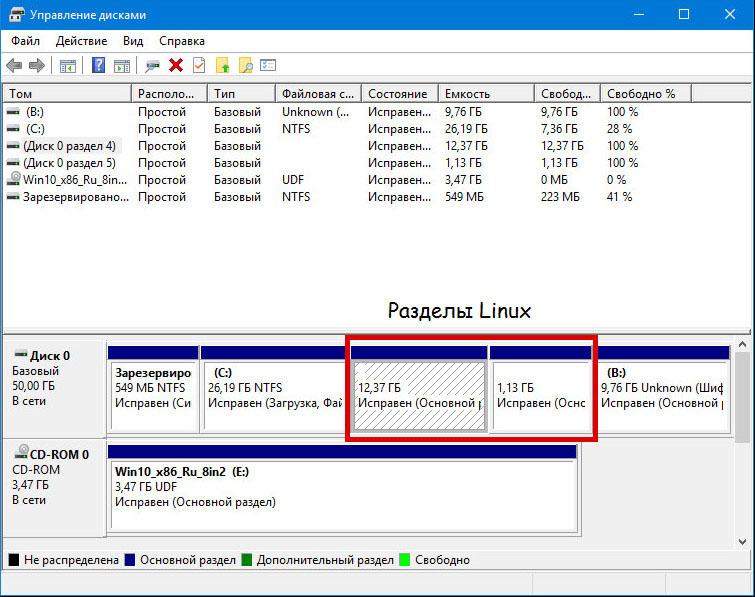Click the Back arrow in the toolbar
Image resolution: width=755 pixels, height=597 pixels.
[14, 65]
